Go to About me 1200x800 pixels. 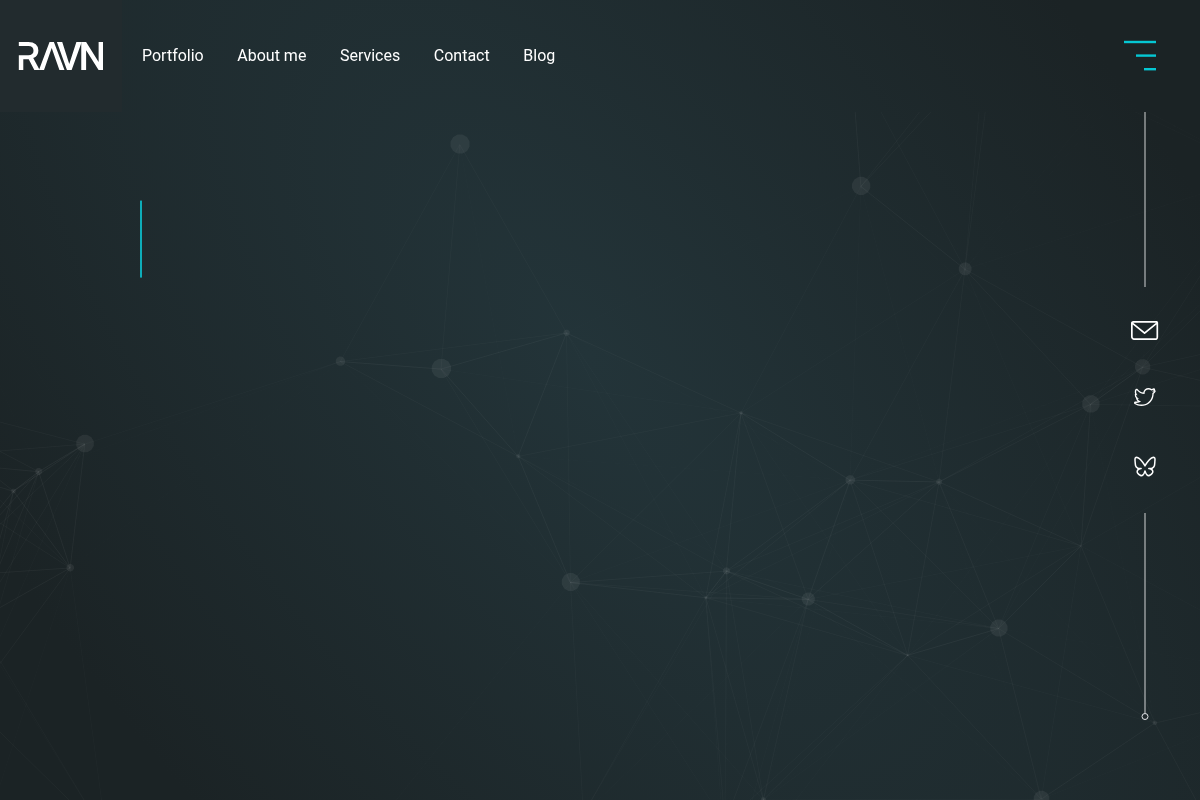tap(271, 56)
